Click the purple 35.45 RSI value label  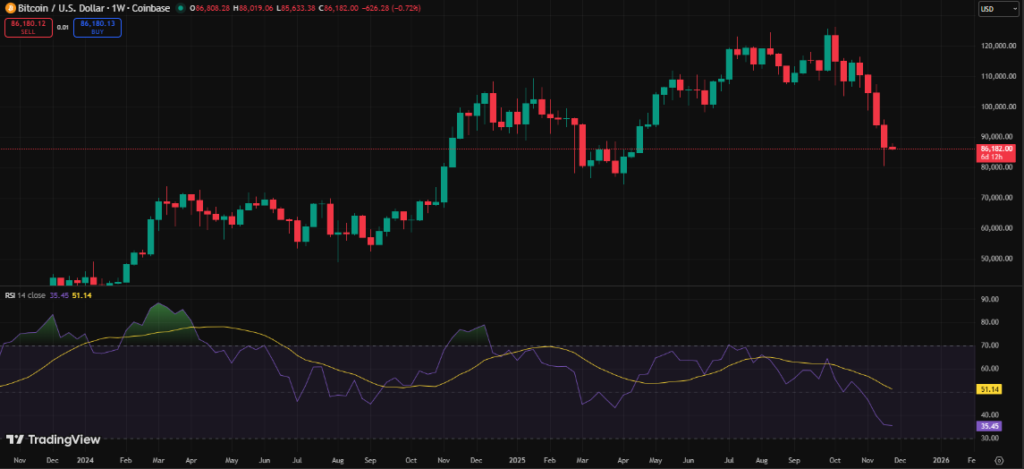991,426
